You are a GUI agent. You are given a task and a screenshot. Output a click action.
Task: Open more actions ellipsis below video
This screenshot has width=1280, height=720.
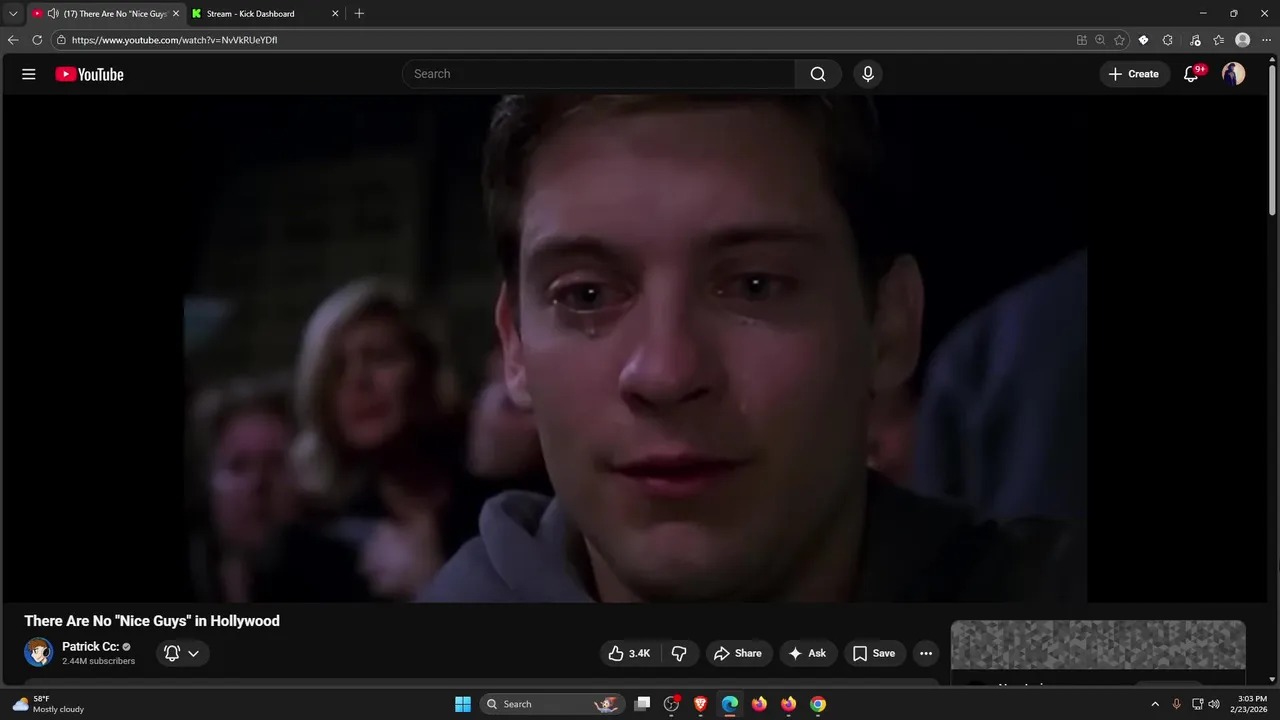(x=926, y=653)
